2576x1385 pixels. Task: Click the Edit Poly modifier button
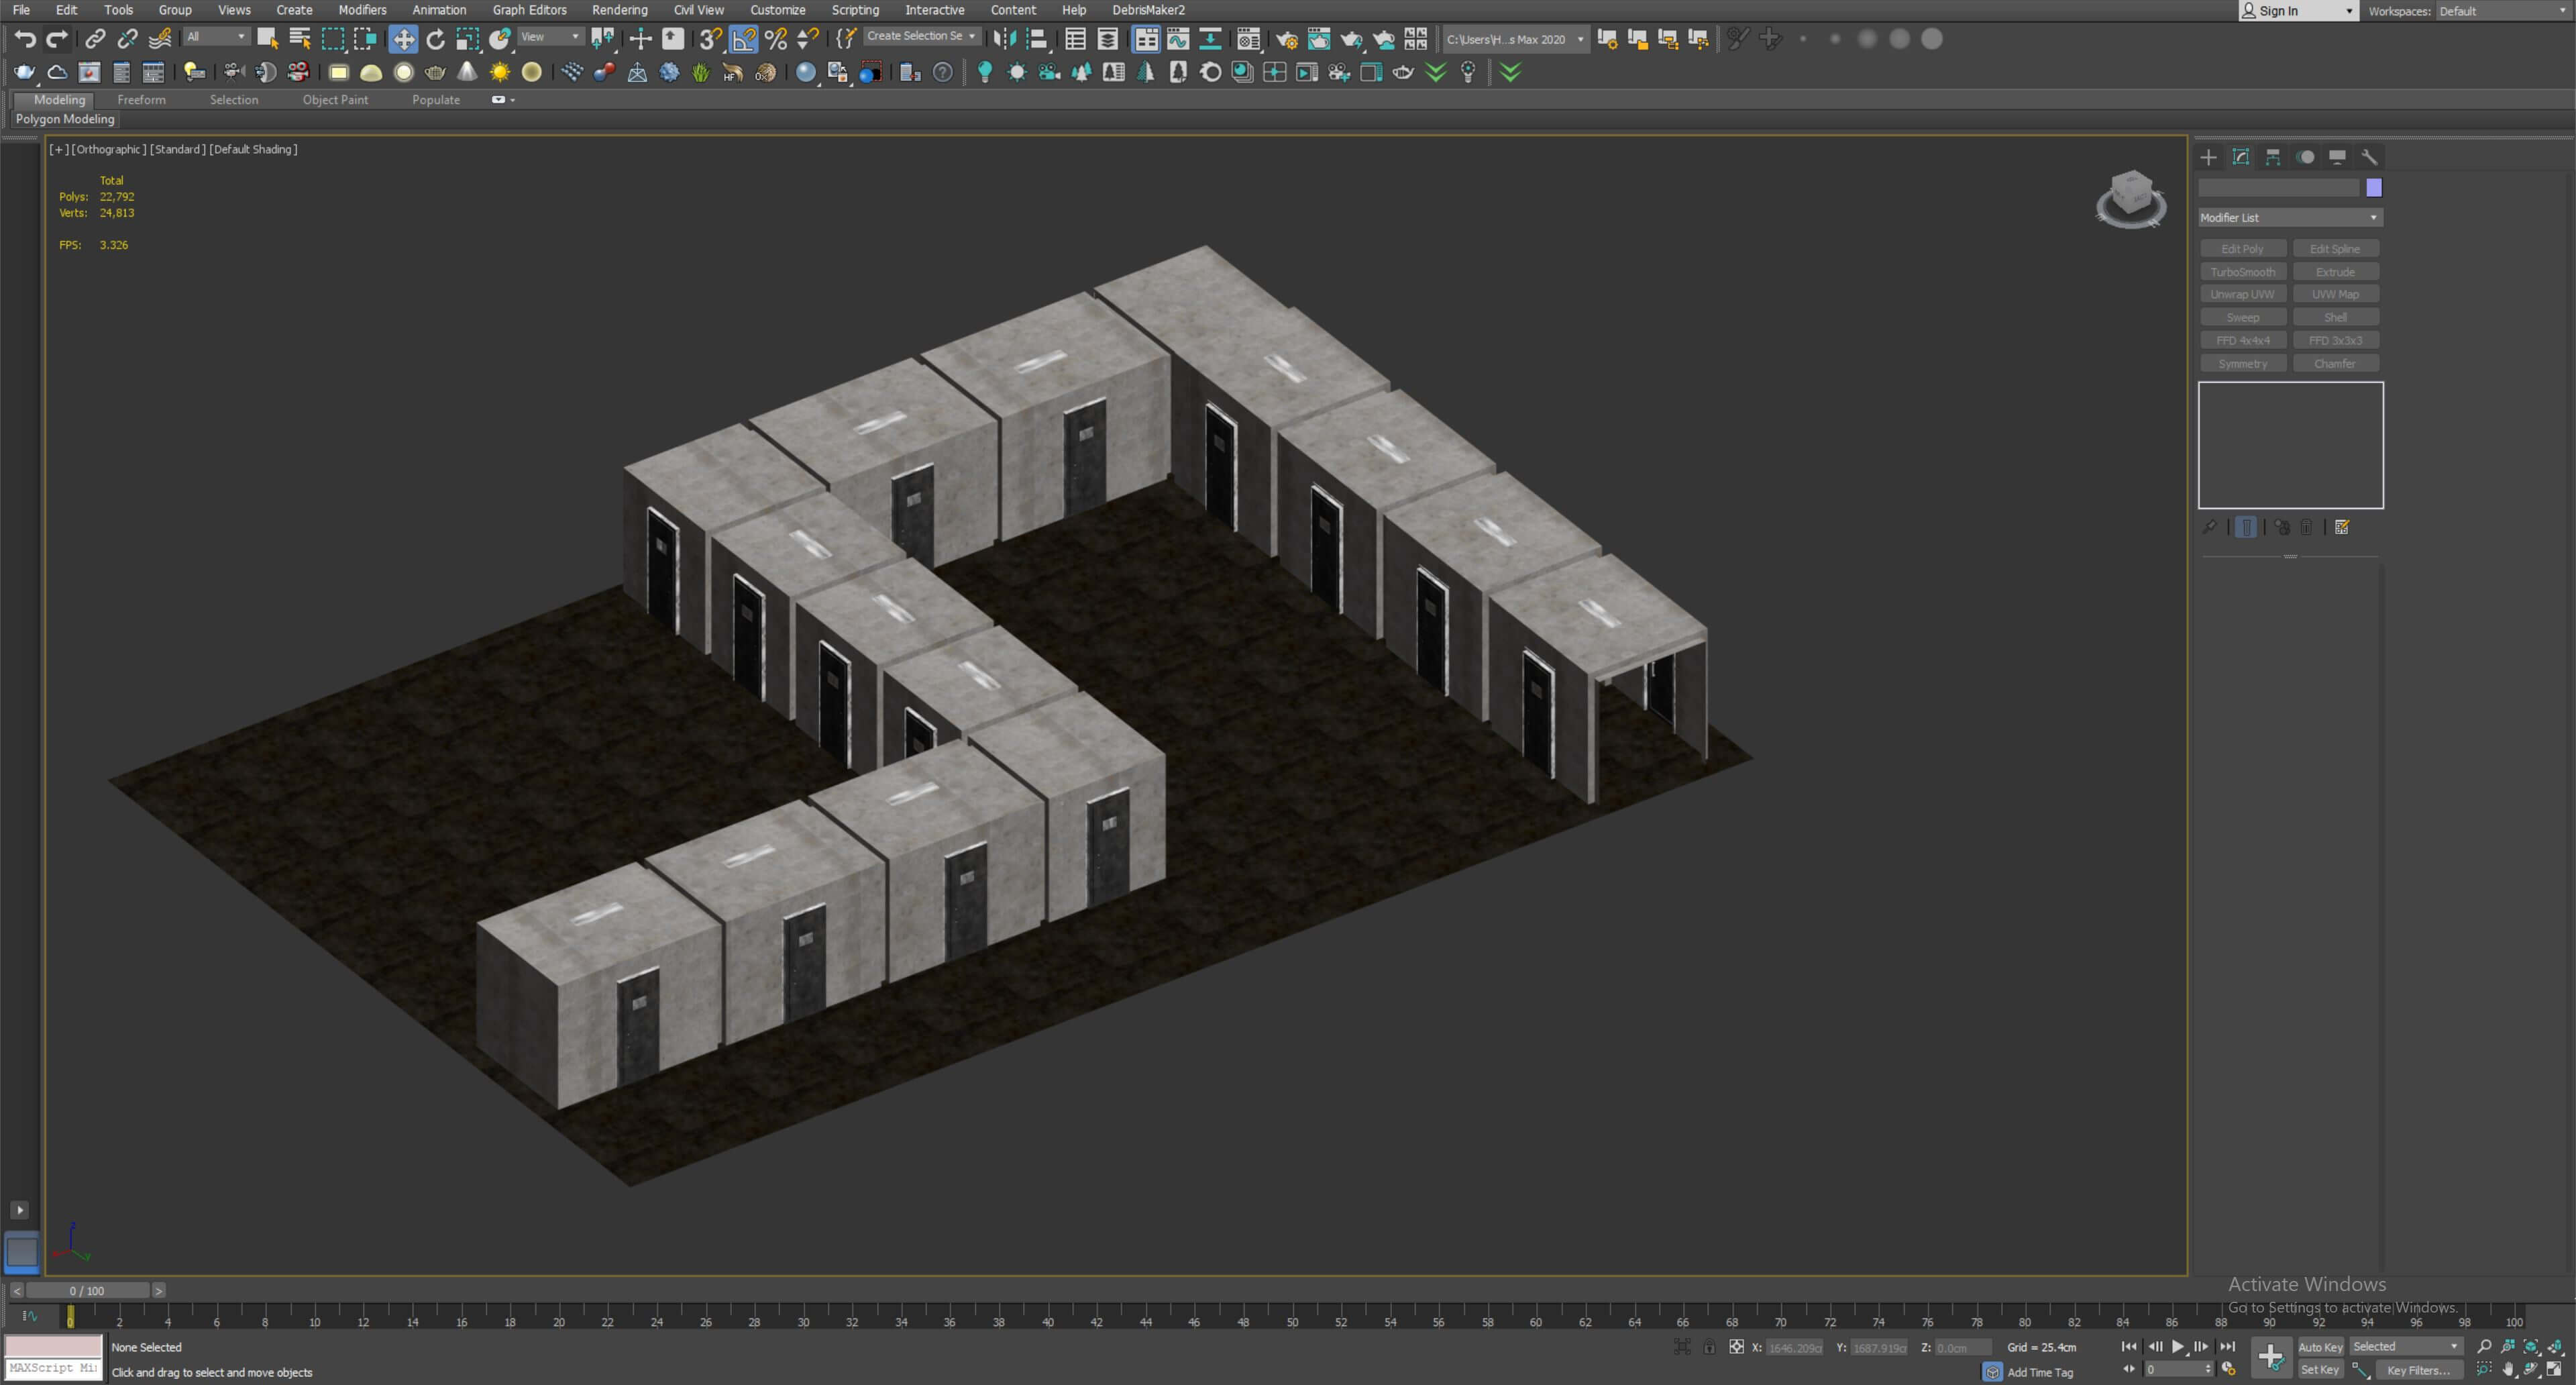[x=2242, y=249]
